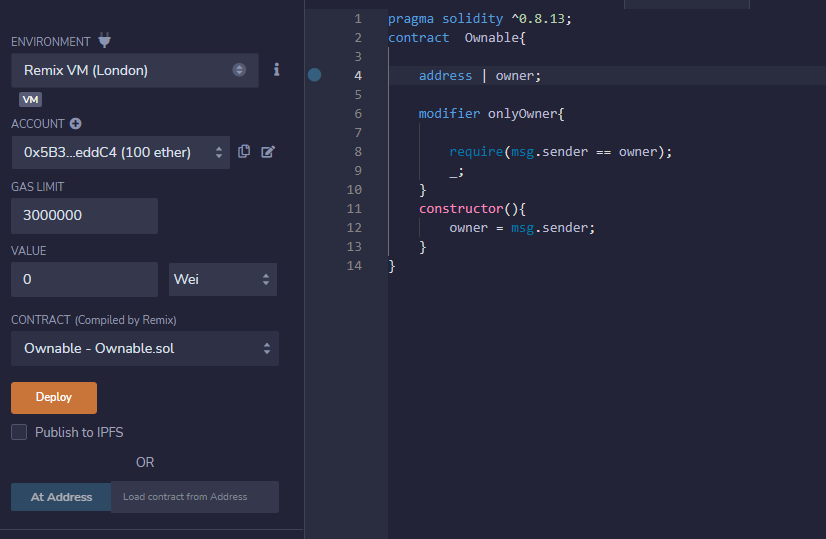Toggle the breakpoint dot on line 4
Image resolution: width=826 pixels, height=539 pixels.
coord(314,75)
